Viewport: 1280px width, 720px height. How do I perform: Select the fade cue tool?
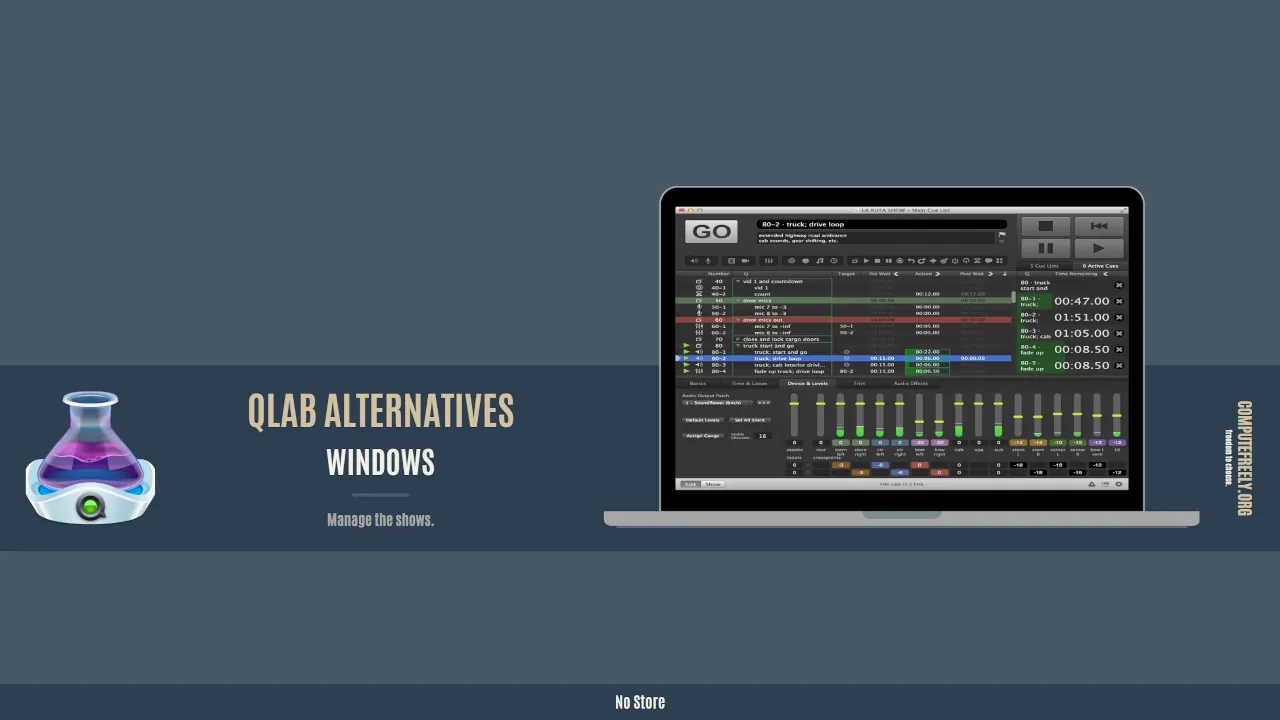pos(769,260)
